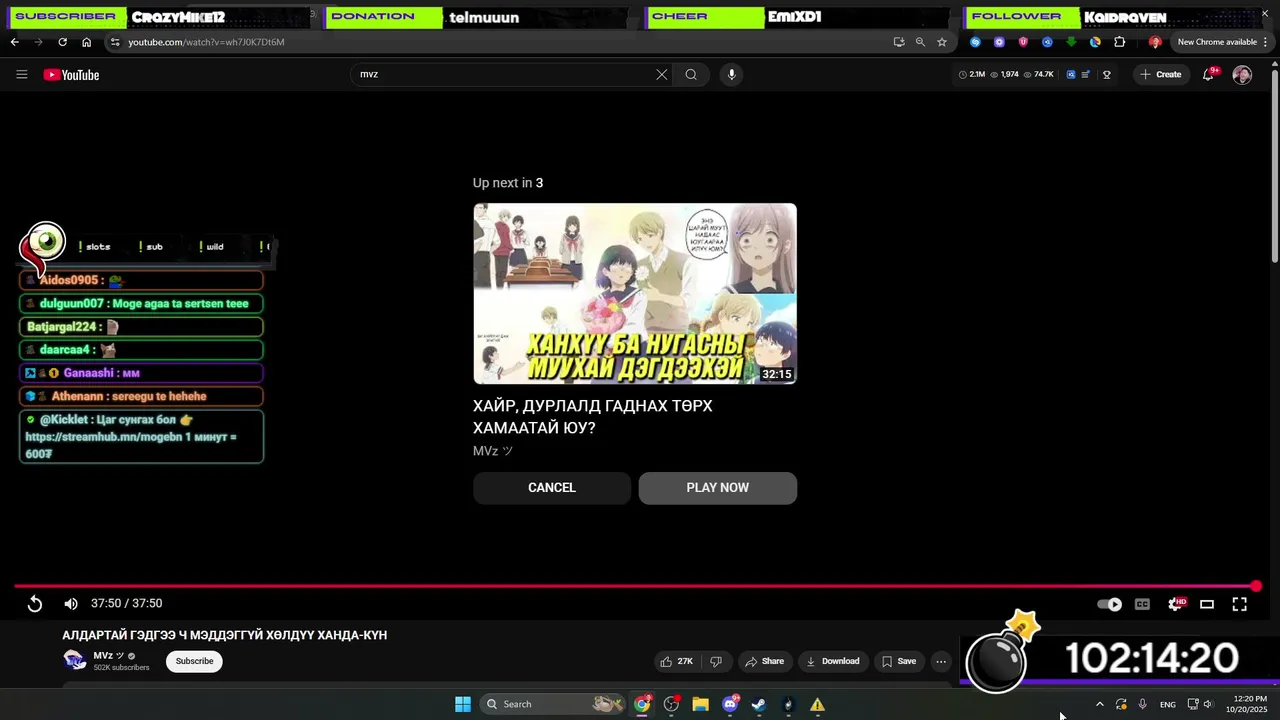Click the ENG language indicator

tap(1167, 705)
